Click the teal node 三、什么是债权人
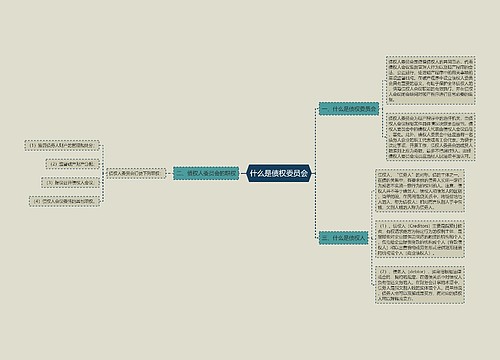The width and height of the screenshot is (500, 360). 343,238
